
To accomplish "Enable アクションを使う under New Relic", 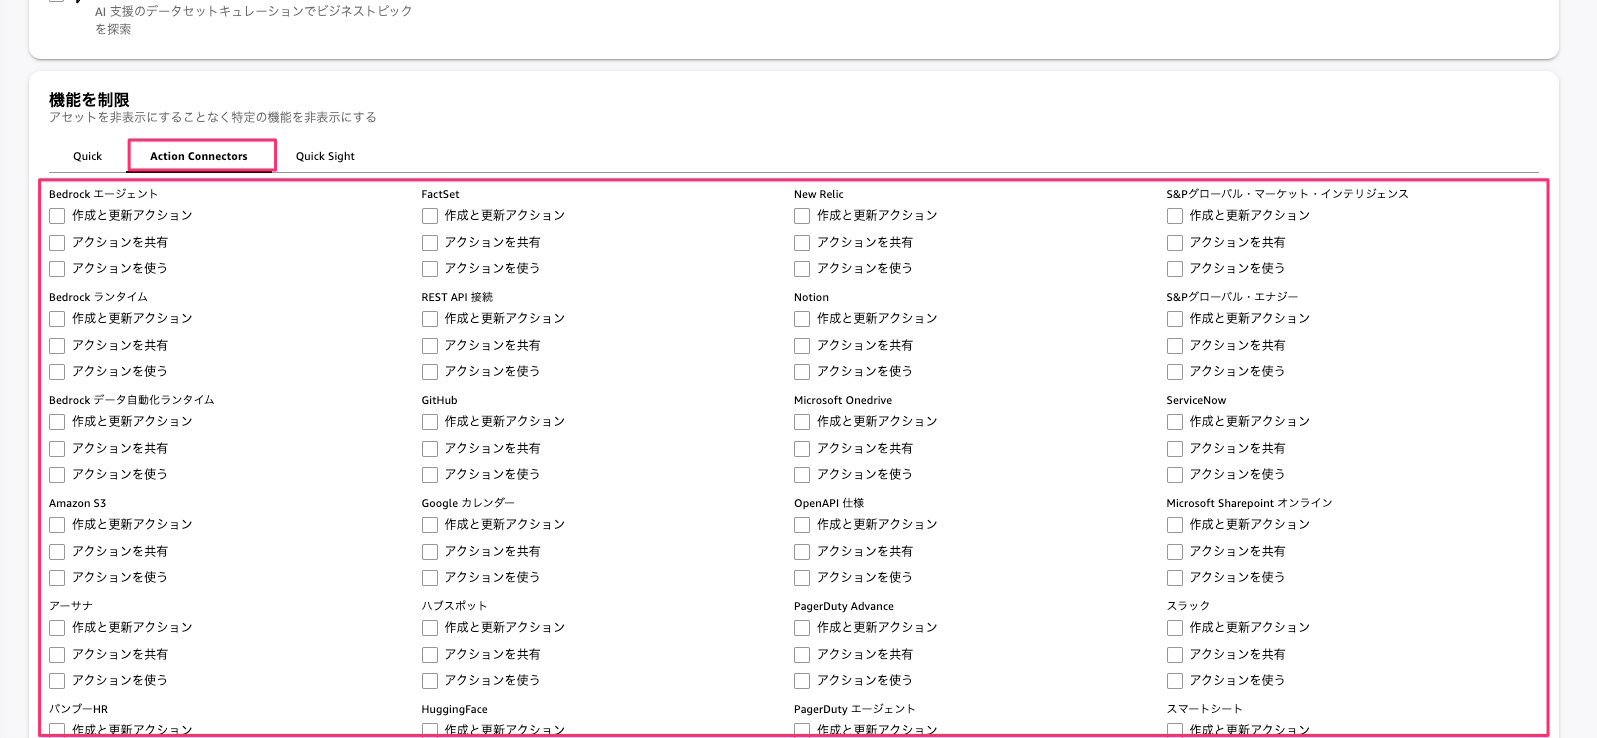I will click(x=802, y=269).
